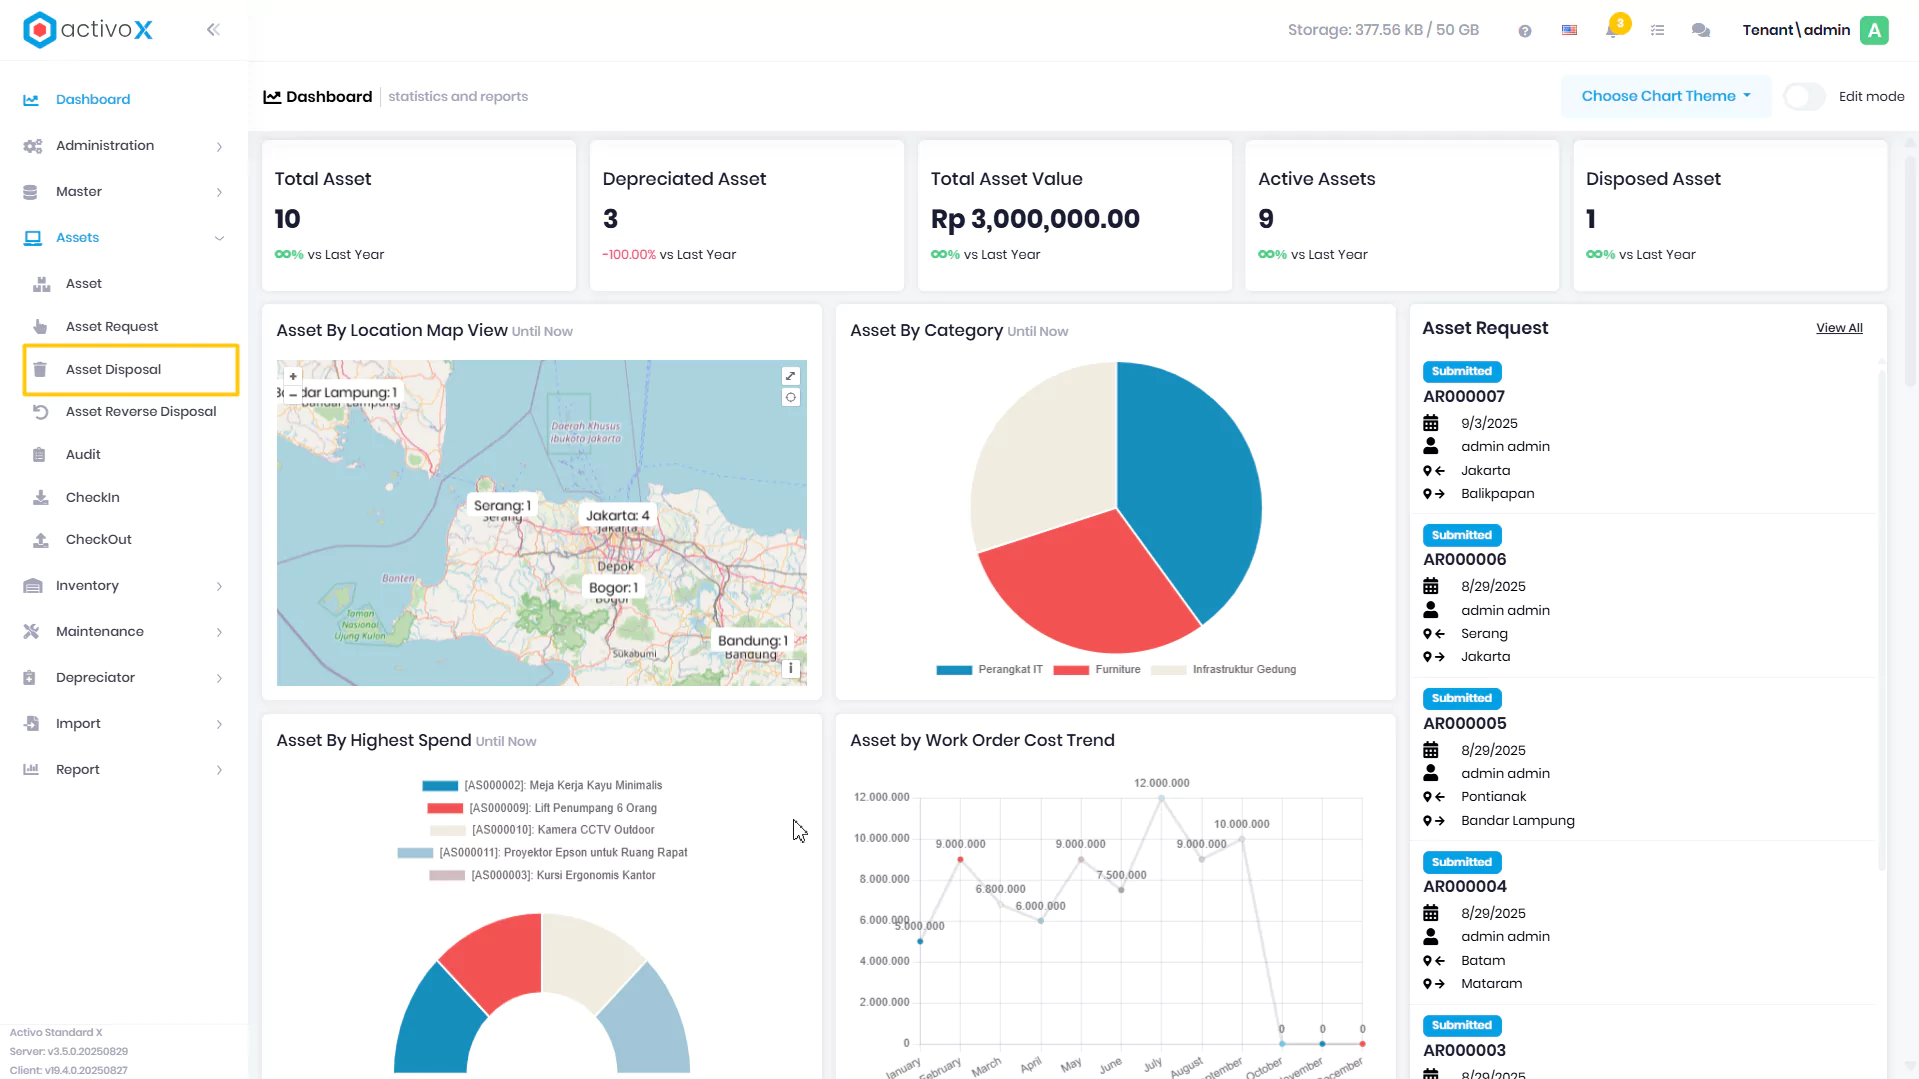The width and height of the screenshot is (1919, 1079).
Task: Click the Total Asset Value card
Action: coord(1075,216)
